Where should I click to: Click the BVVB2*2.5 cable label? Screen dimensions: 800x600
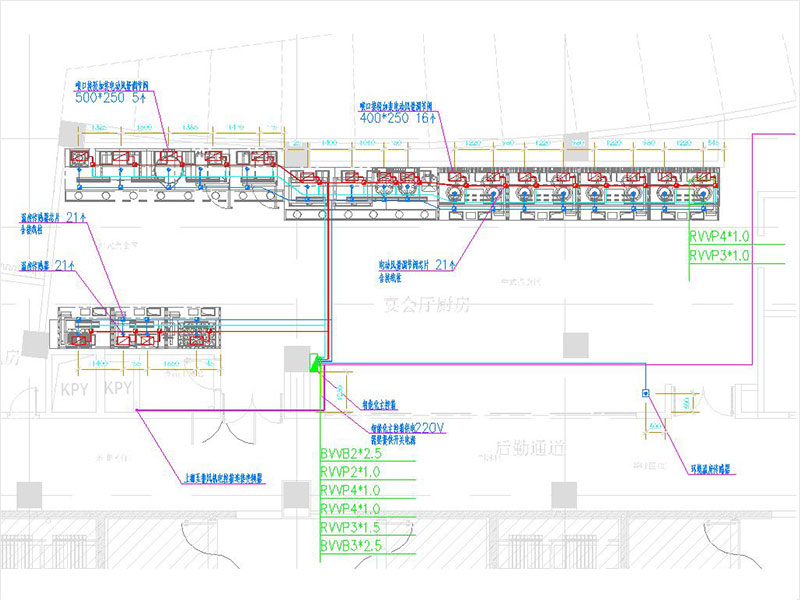point(351,454)
